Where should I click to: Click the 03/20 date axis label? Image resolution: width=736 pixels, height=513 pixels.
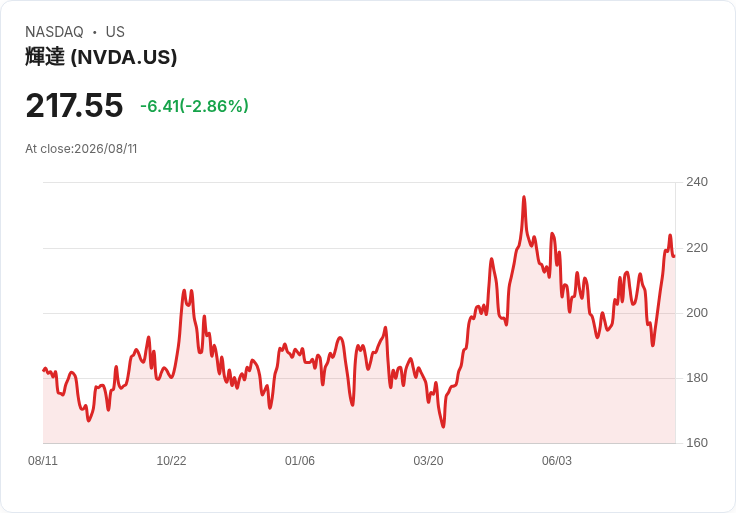(x=428, y=460)
